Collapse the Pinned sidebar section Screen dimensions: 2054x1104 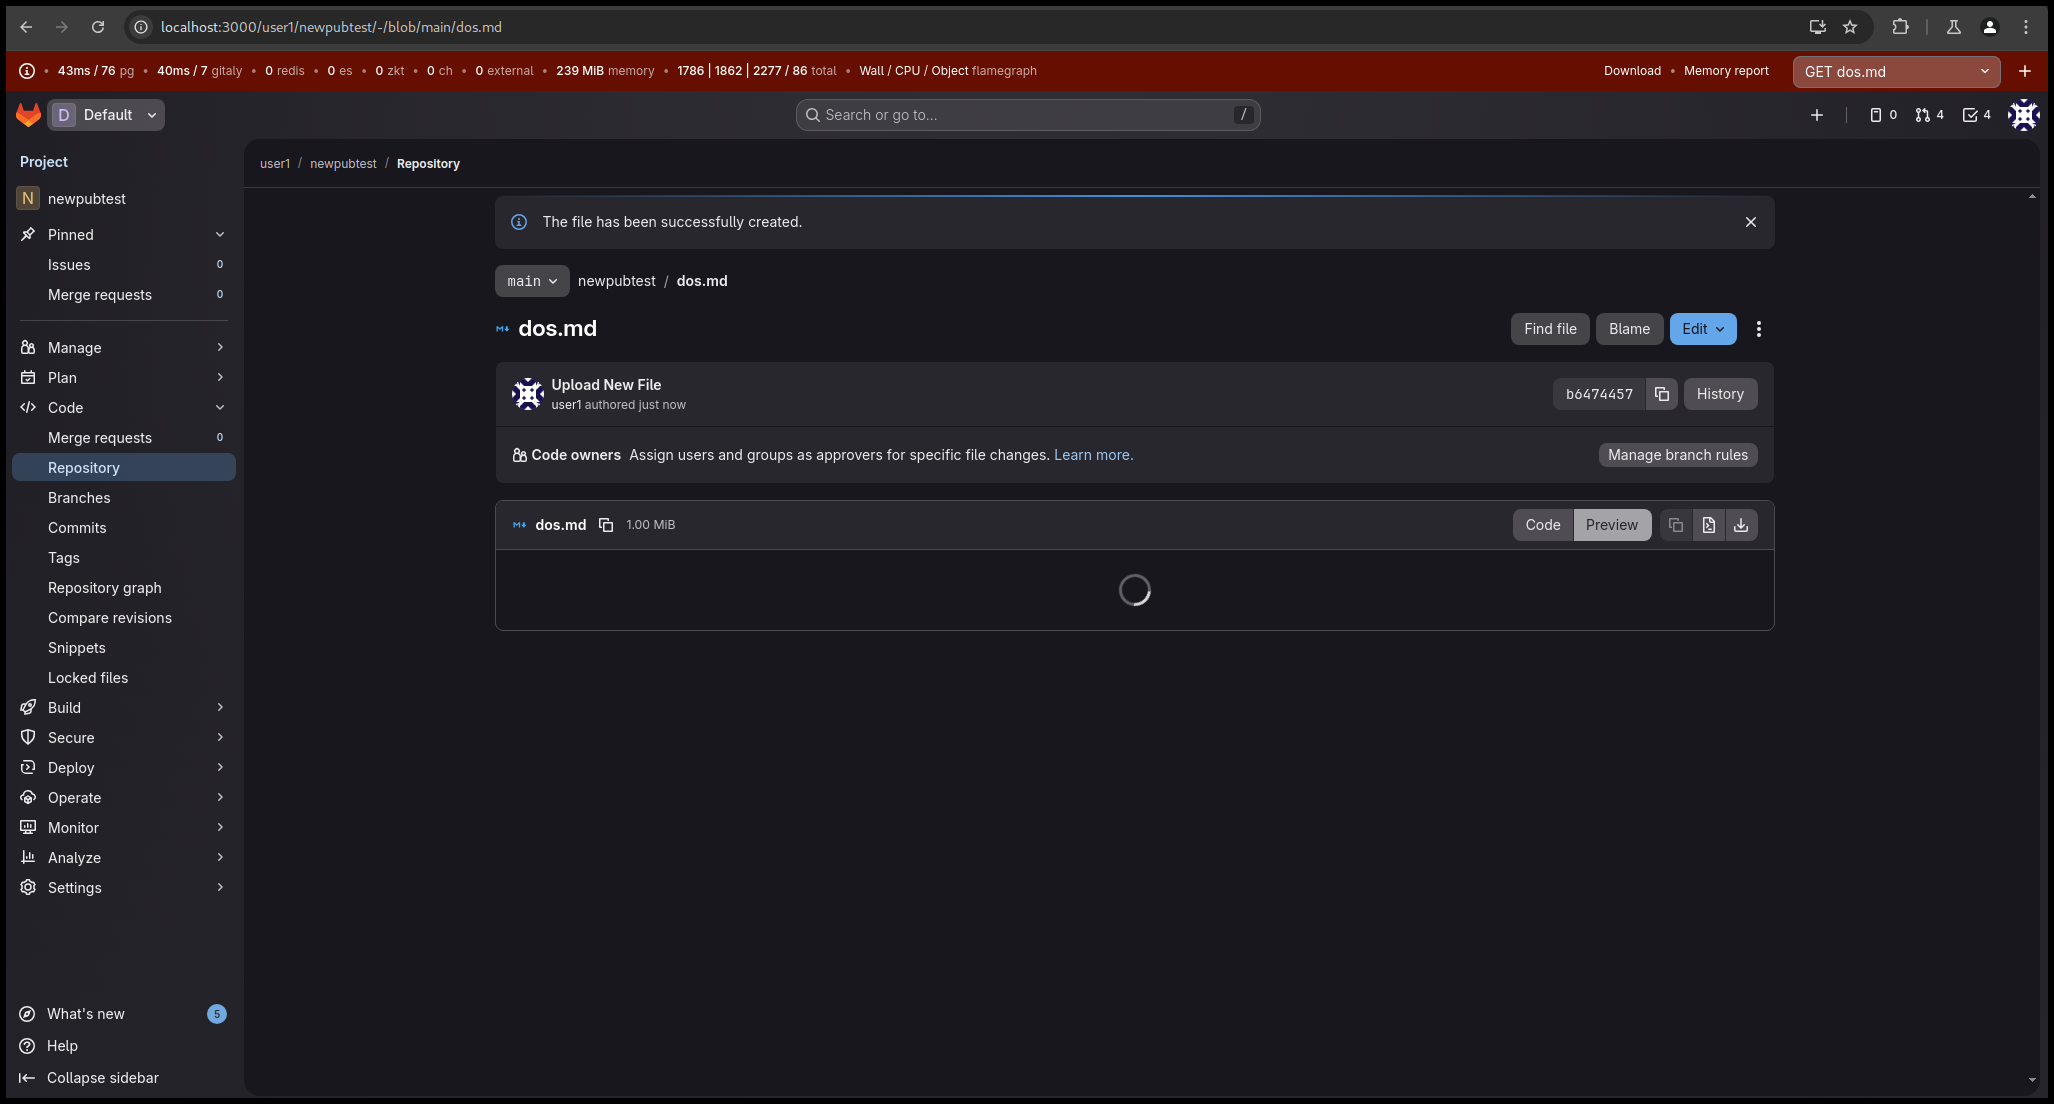tap(220, 235)
